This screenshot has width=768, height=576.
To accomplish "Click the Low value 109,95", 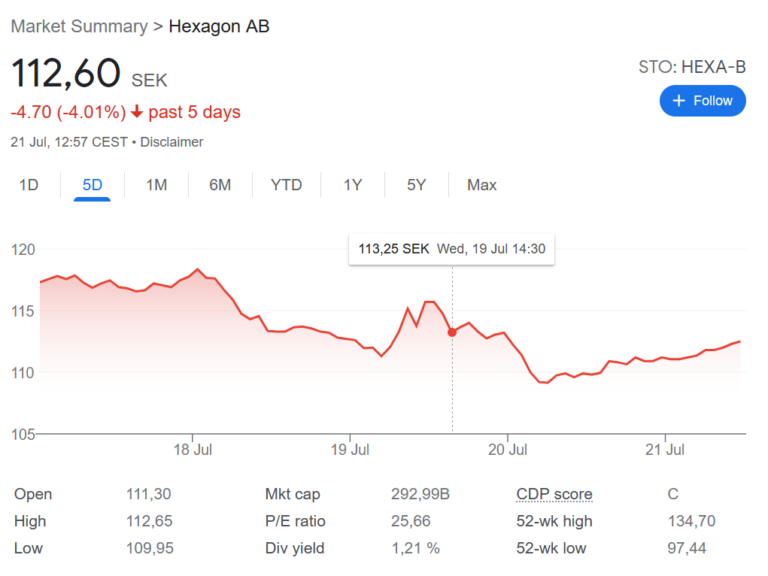I will pyautogui.click(x=150, y=548).
